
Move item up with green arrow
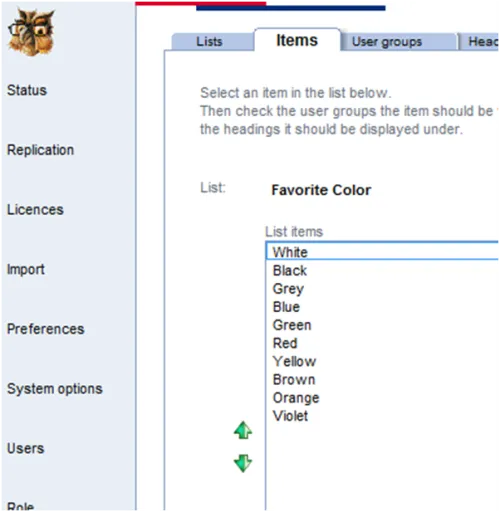(x=243, y=430)
